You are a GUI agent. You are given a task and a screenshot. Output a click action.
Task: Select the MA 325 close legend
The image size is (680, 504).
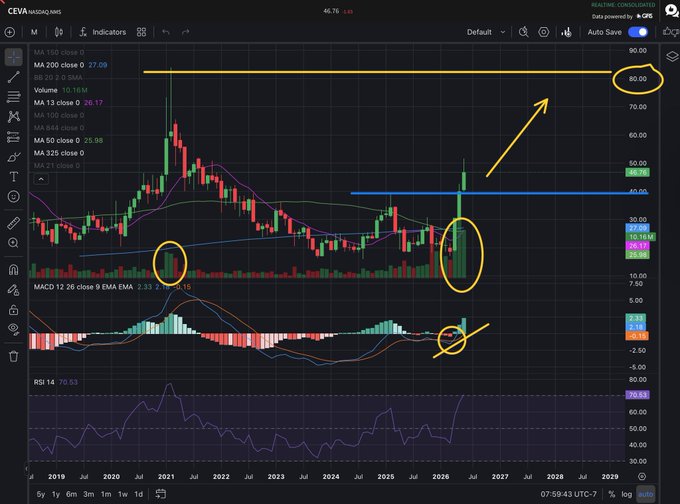coord(59,153)
